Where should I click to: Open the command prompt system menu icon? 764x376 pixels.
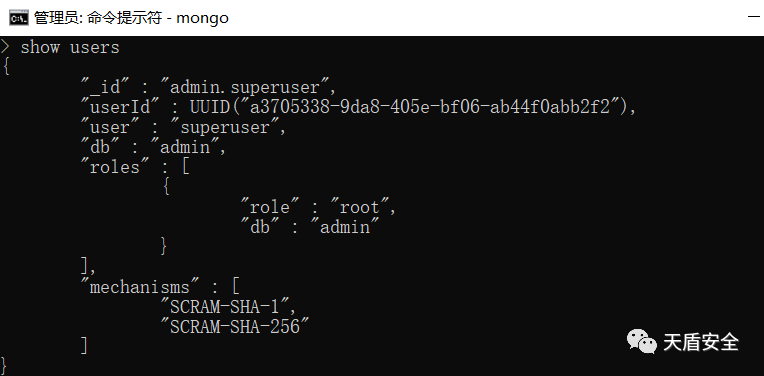19,19
